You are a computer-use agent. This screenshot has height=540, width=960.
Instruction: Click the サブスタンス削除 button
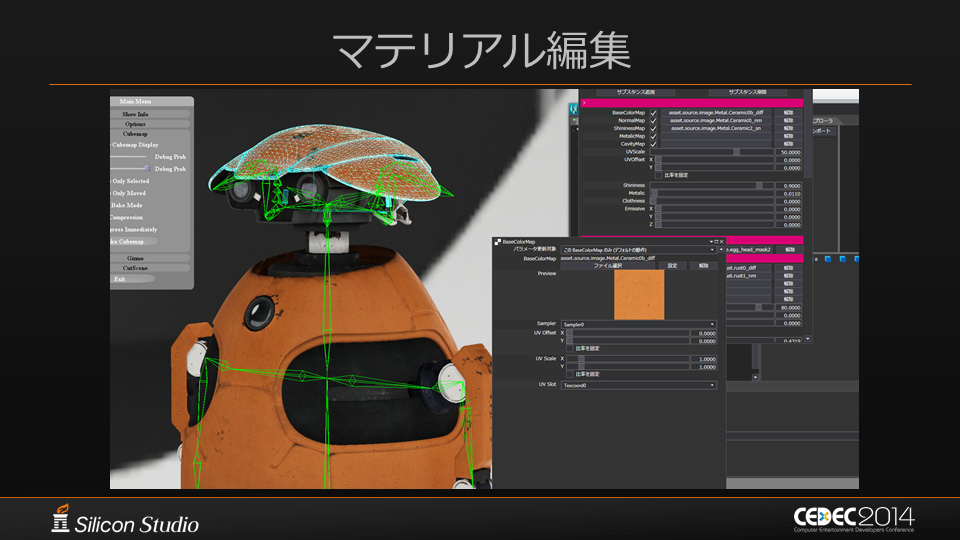[x=748, y=92]
